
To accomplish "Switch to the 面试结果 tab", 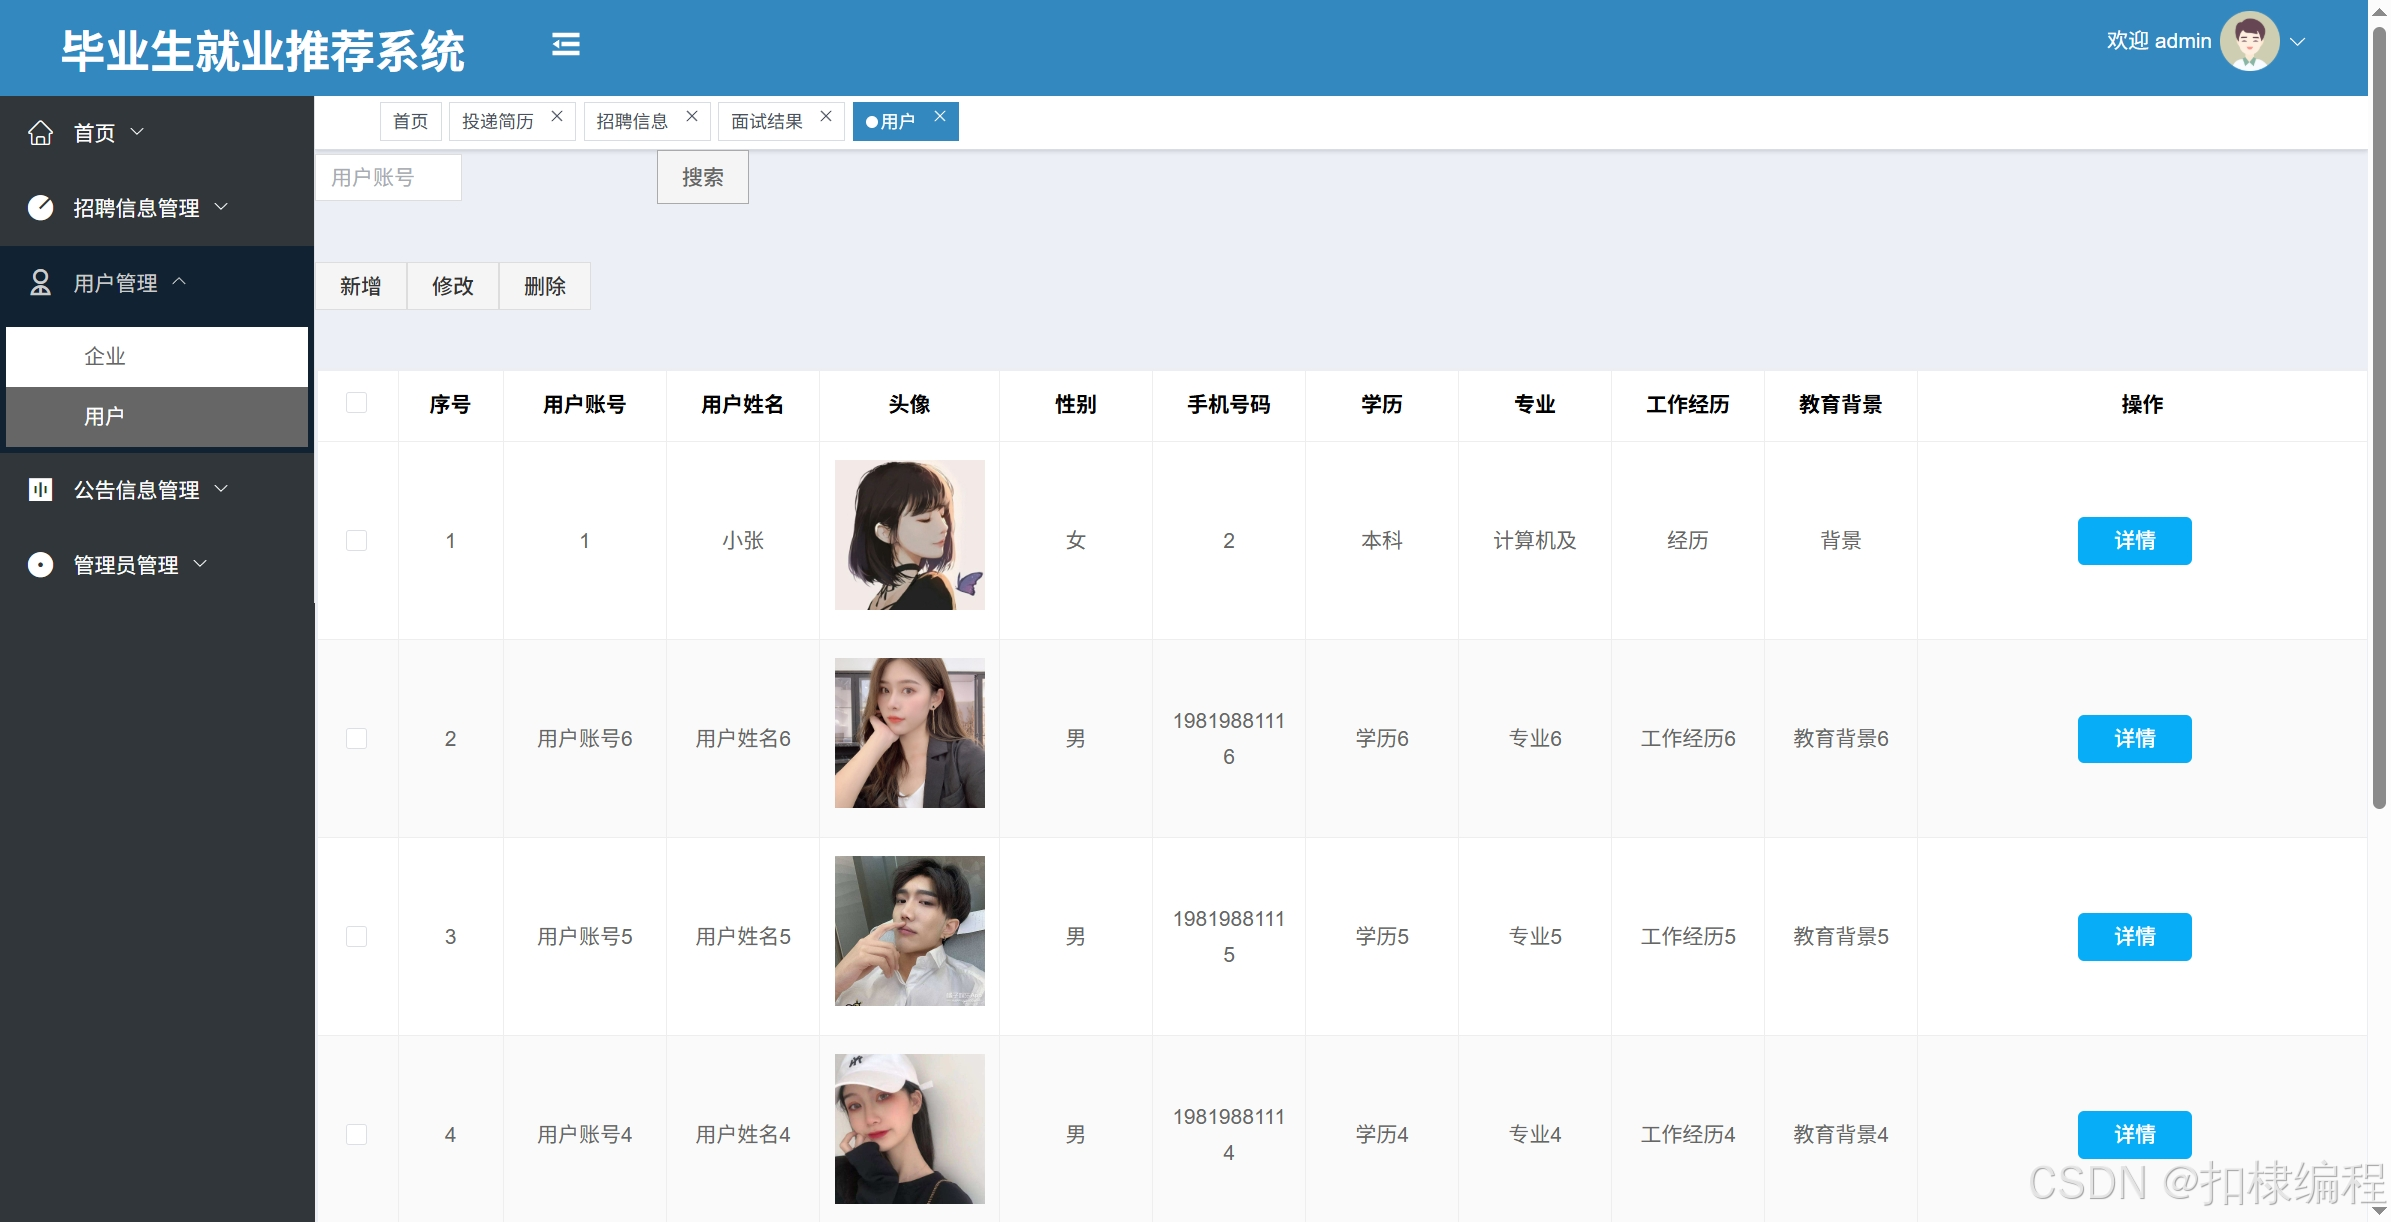I will coord(767,121).
